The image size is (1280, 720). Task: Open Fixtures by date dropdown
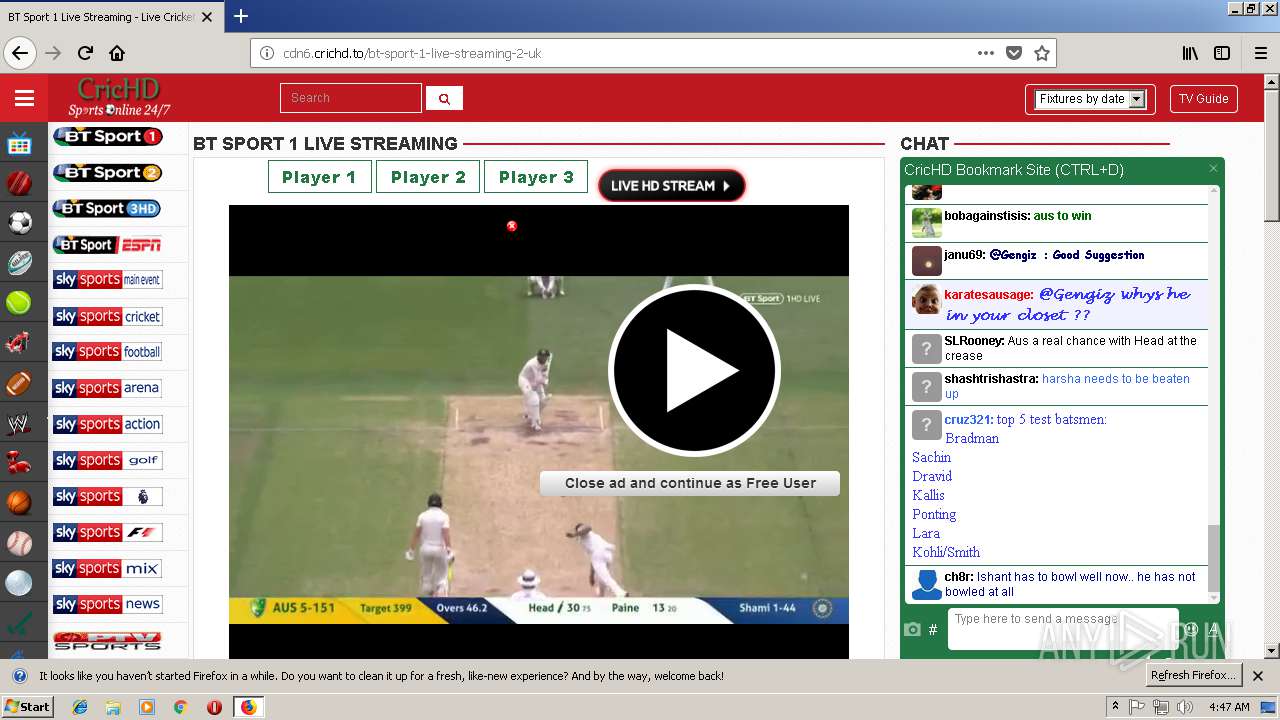(1090, 99)
